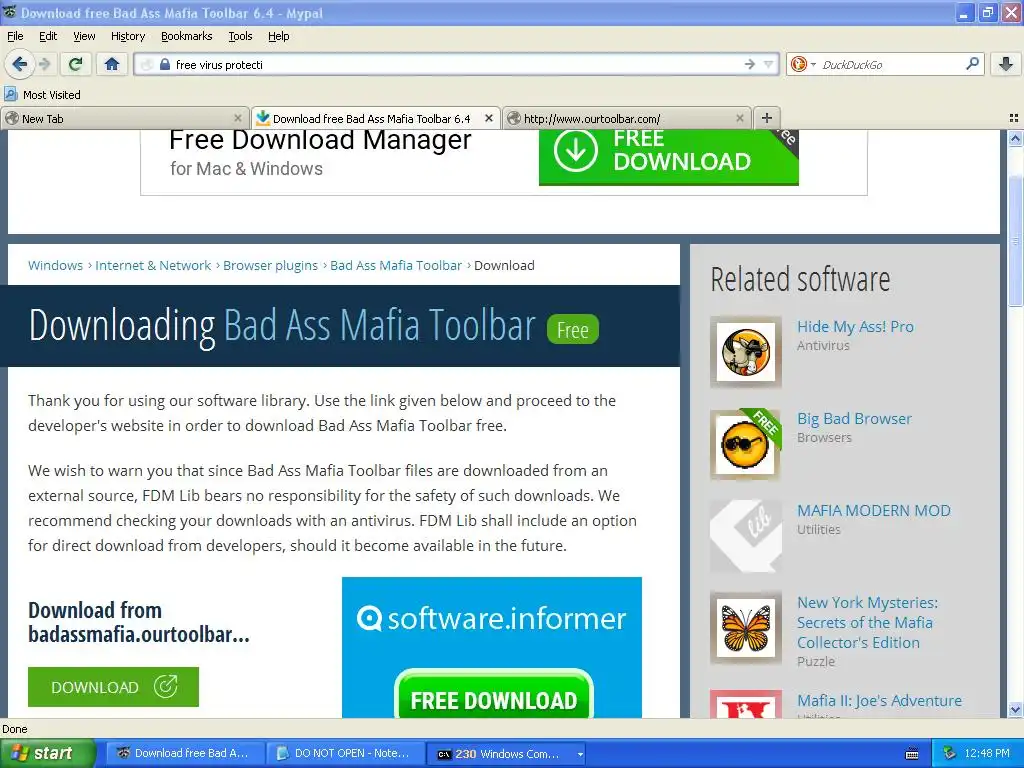The image size is (1024, 768).
Task: Open the File menu
Action: [x=15, y=36]
